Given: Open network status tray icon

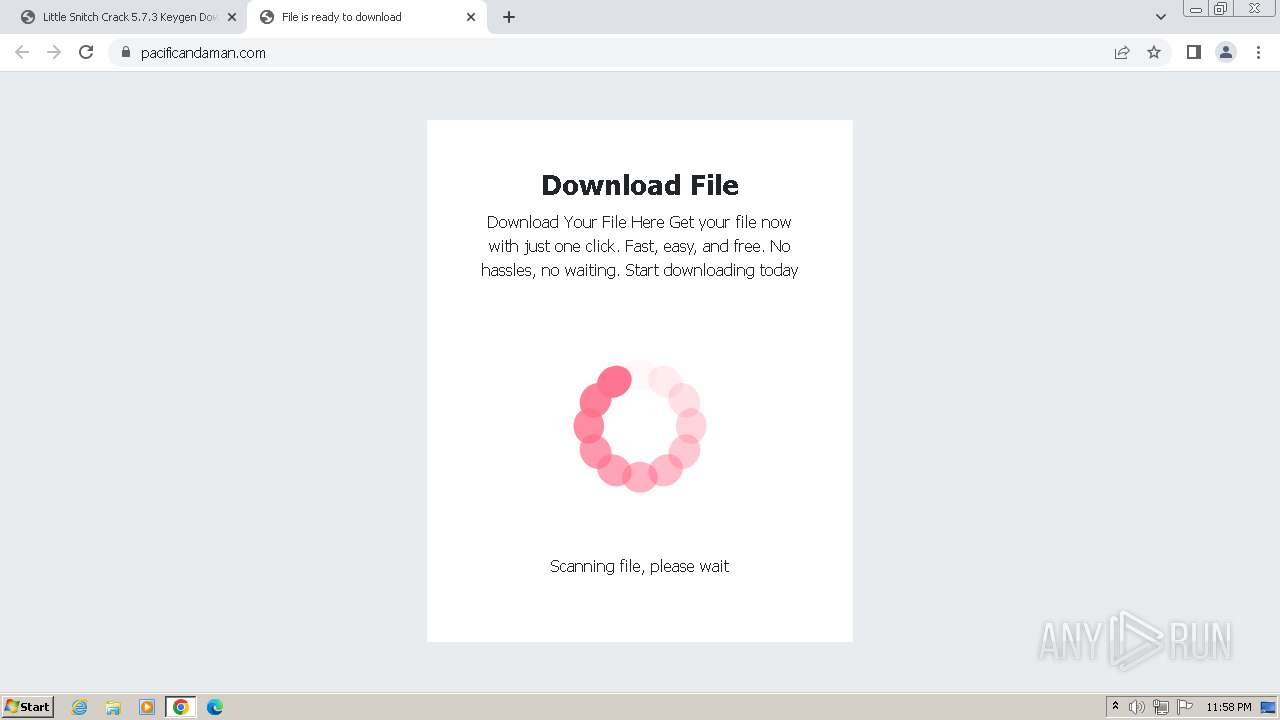Looking at the screenshot, I should click(x=1161, y=707).
